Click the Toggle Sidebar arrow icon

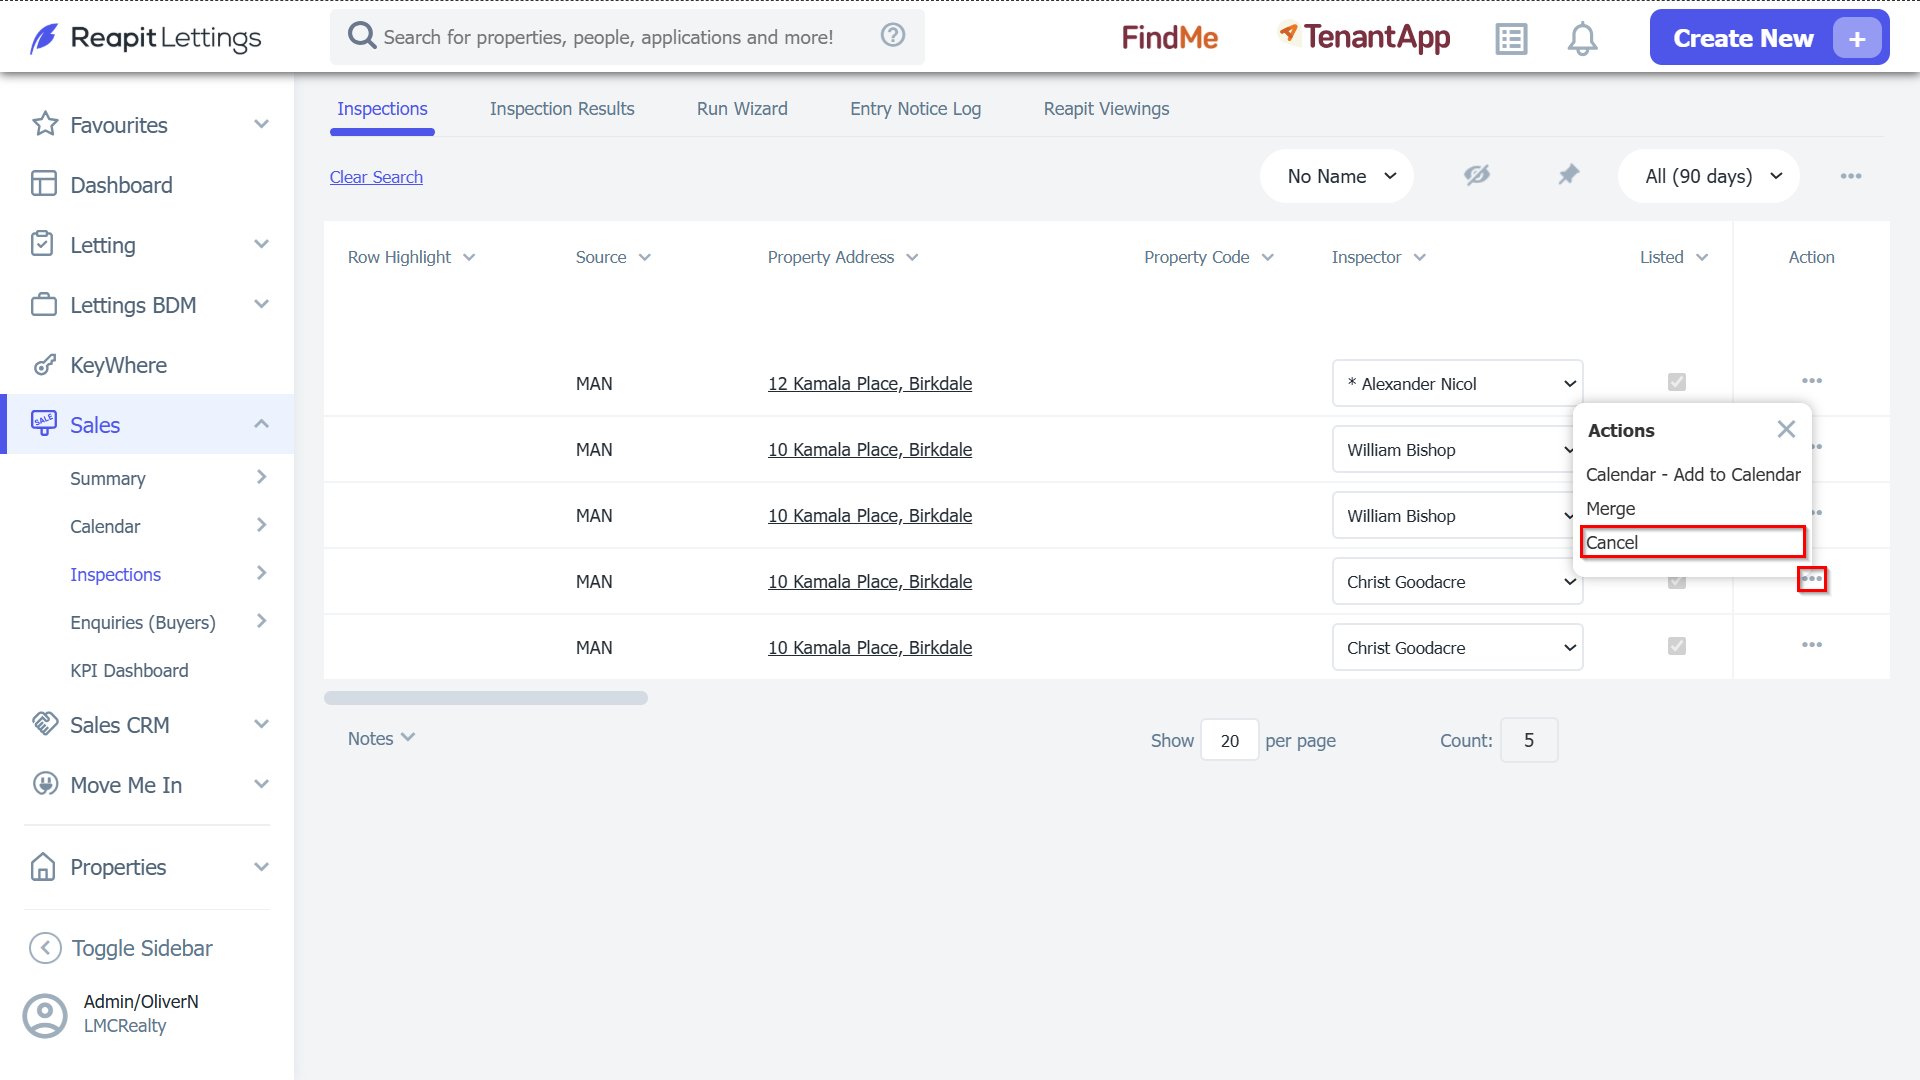tap(45, 948)
